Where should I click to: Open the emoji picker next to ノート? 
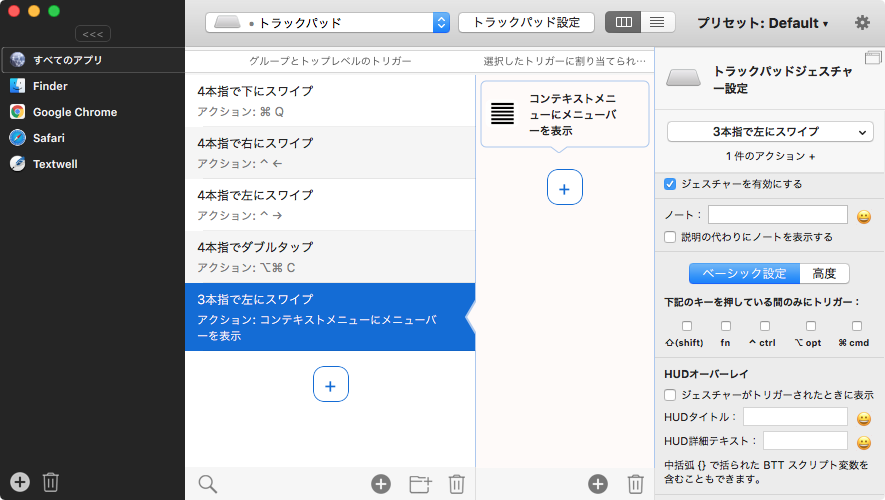tap(864, 217)
